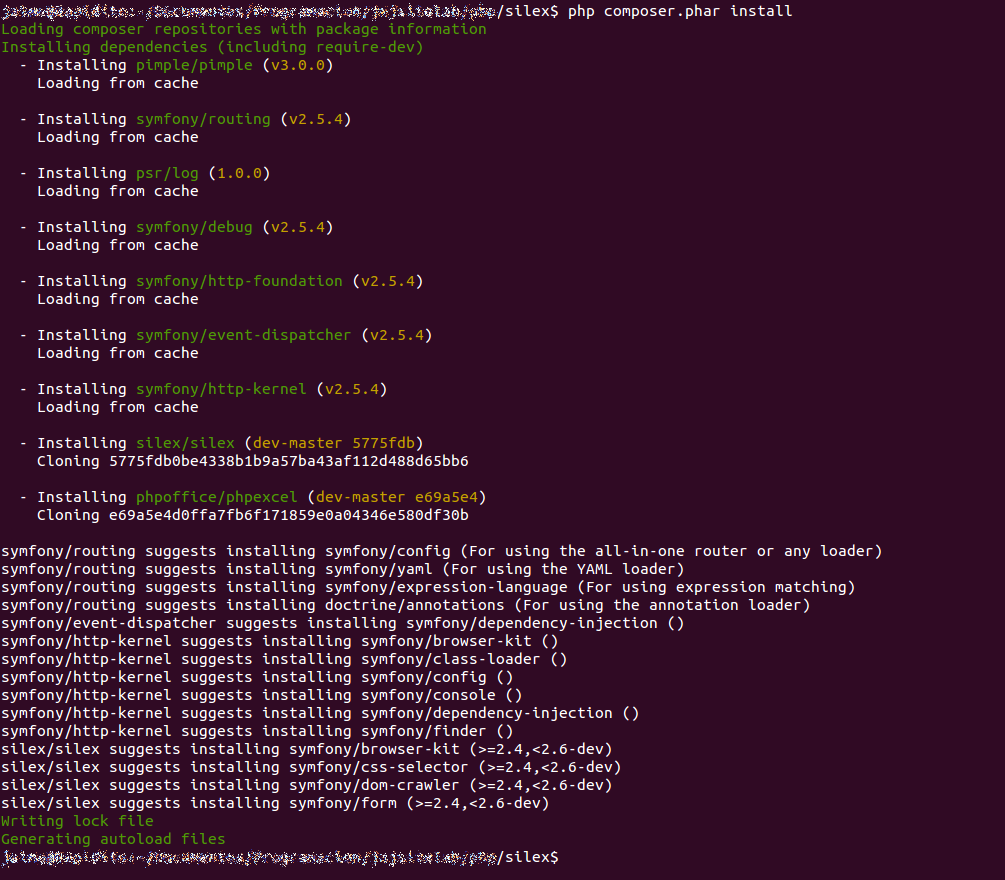Click 'Loading from cache' under psr/log
This screenshot has width=1005, height=880.
tap(118, 190)
